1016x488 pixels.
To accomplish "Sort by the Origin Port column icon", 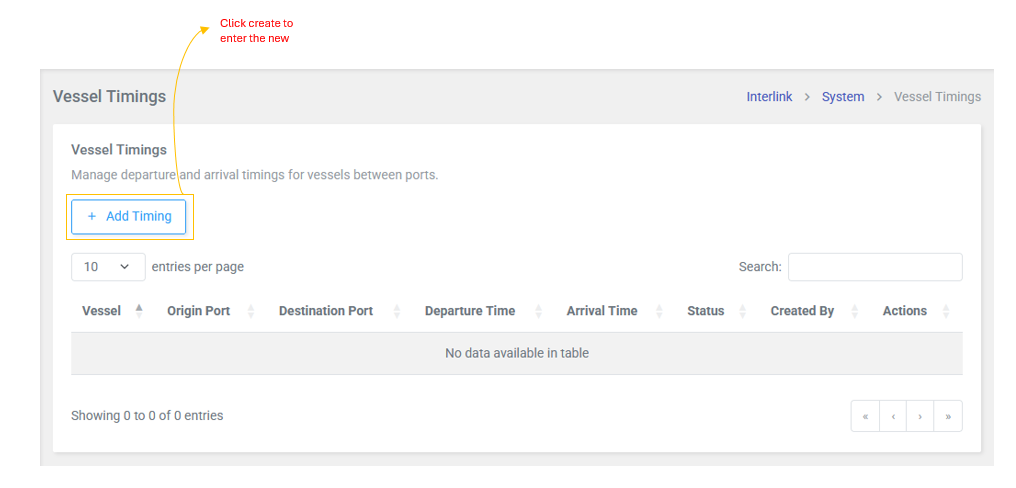I will pyautogui.click(x=251, y=311).
